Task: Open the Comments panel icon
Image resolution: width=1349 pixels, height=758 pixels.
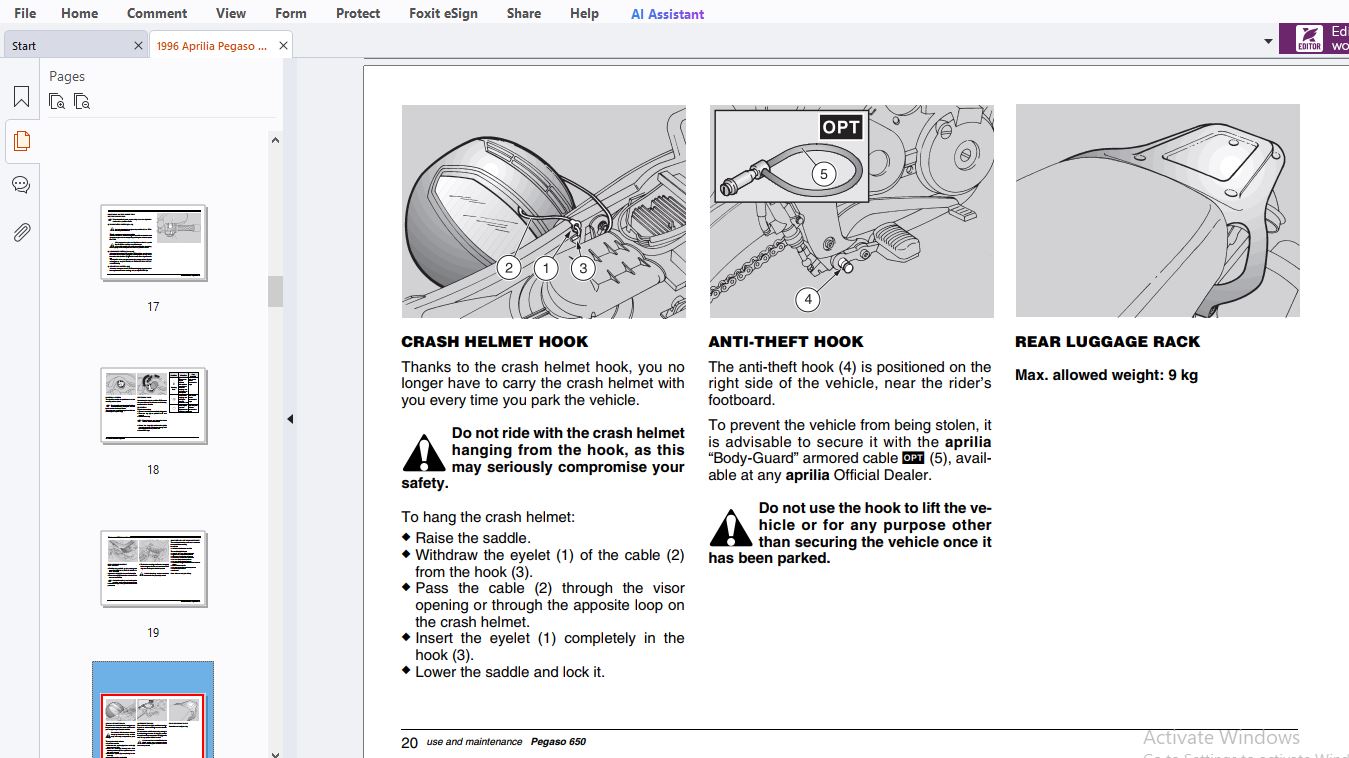Action: click(x=21, y=185)
